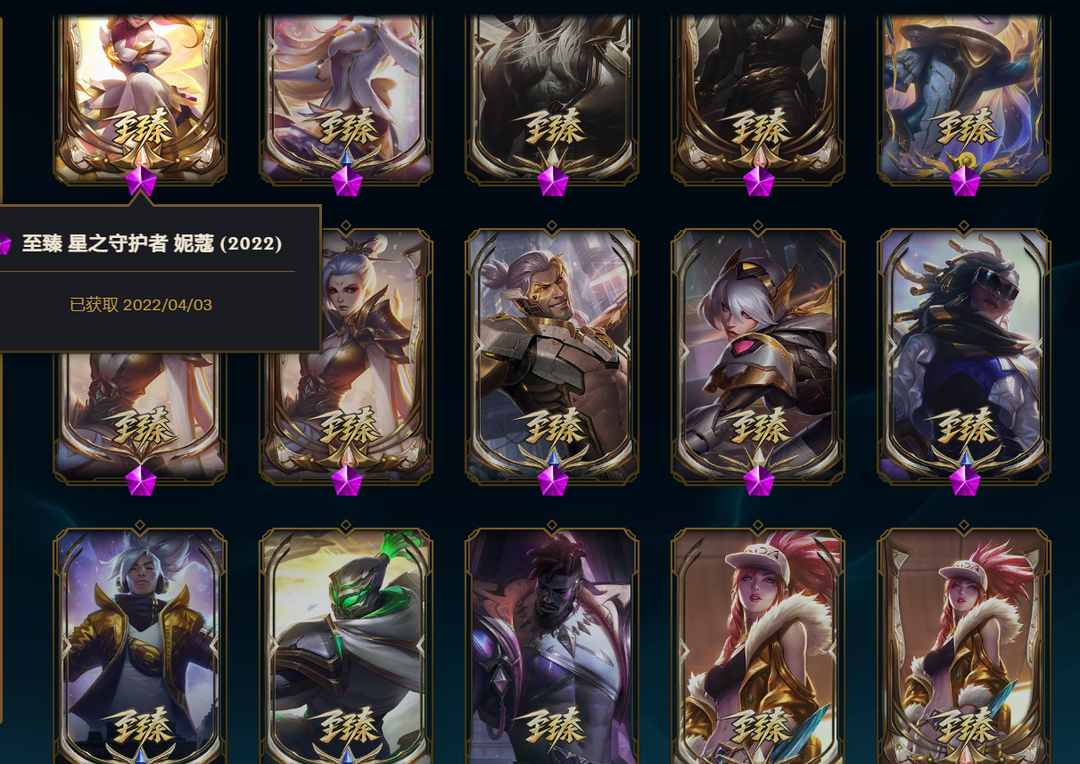Open the green-plumed masked warrior card
Screen dimensions: 1080x764
(346, 644)
